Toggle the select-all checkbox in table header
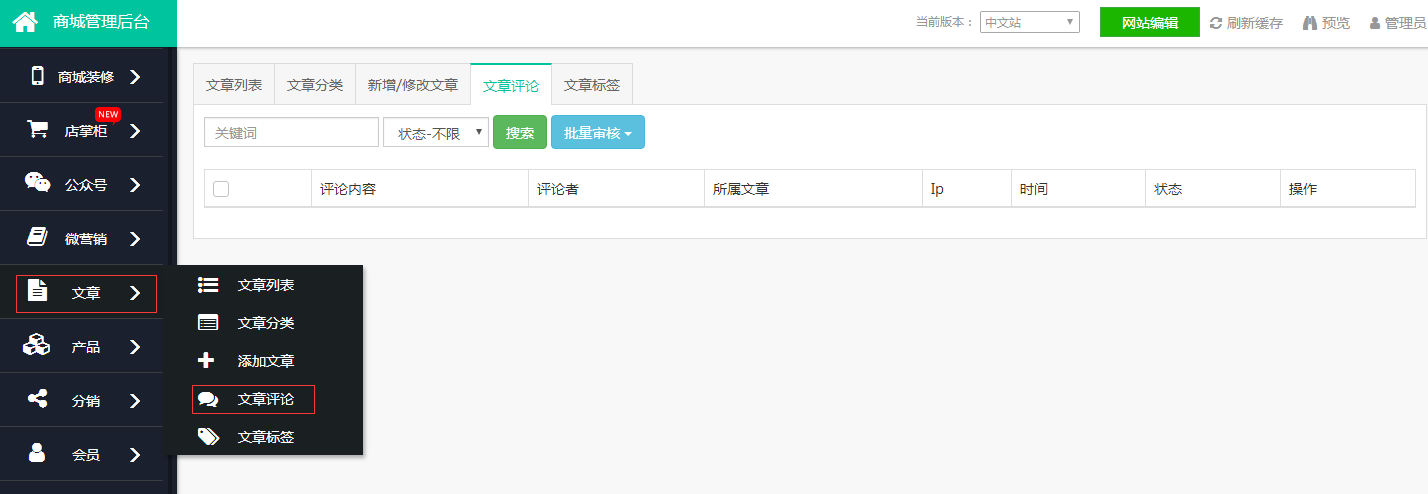Image resolution: width=1428 pixels, height=494 pixels. tap(221, 189)
